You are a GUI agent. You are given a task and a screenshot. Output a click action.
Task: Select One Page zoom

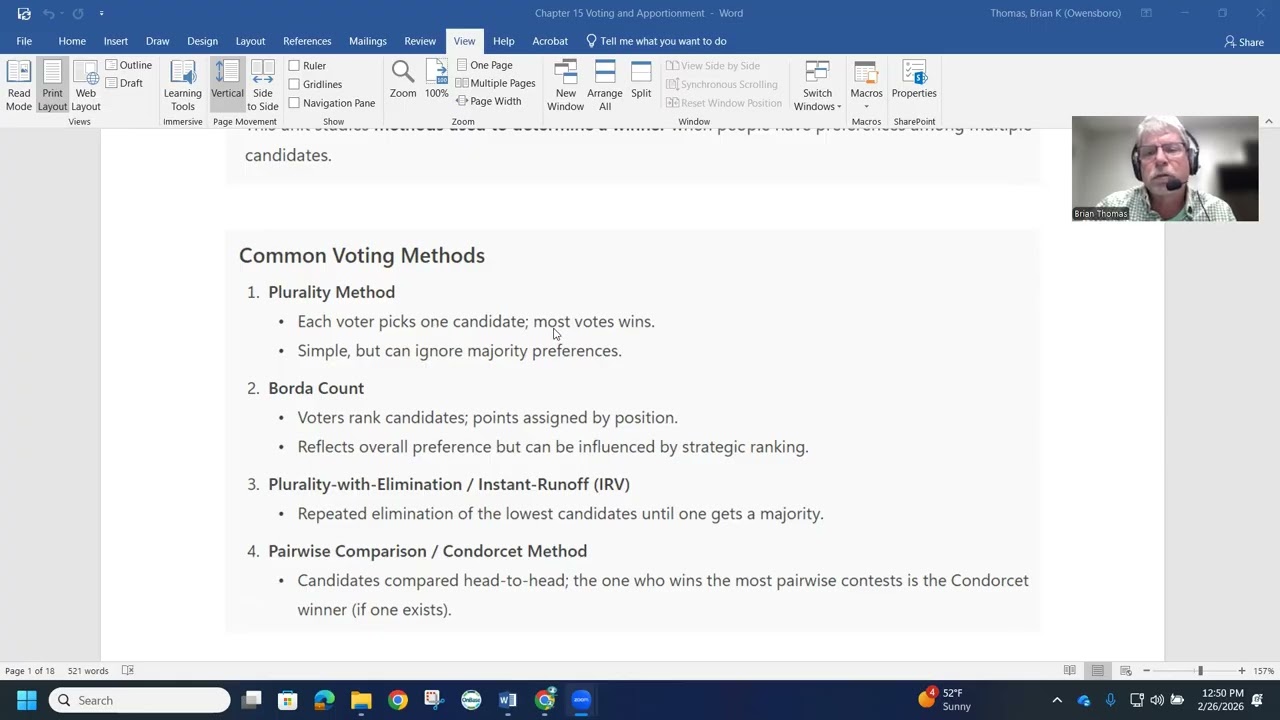pyautogui.click(x=484, y=65)
